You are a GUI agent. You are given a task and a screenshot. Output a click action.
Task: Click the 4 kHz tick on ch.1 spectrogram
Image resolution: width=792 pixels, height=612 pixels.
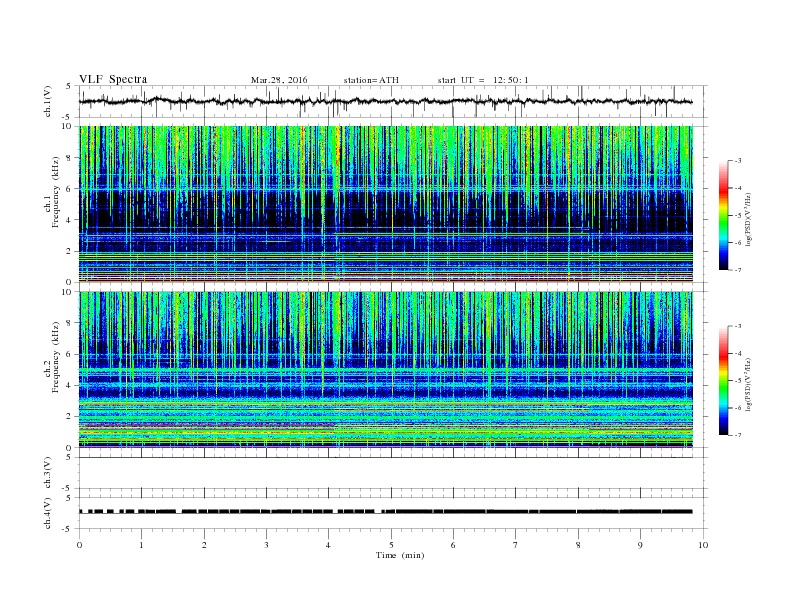click(x=69, y=220)
